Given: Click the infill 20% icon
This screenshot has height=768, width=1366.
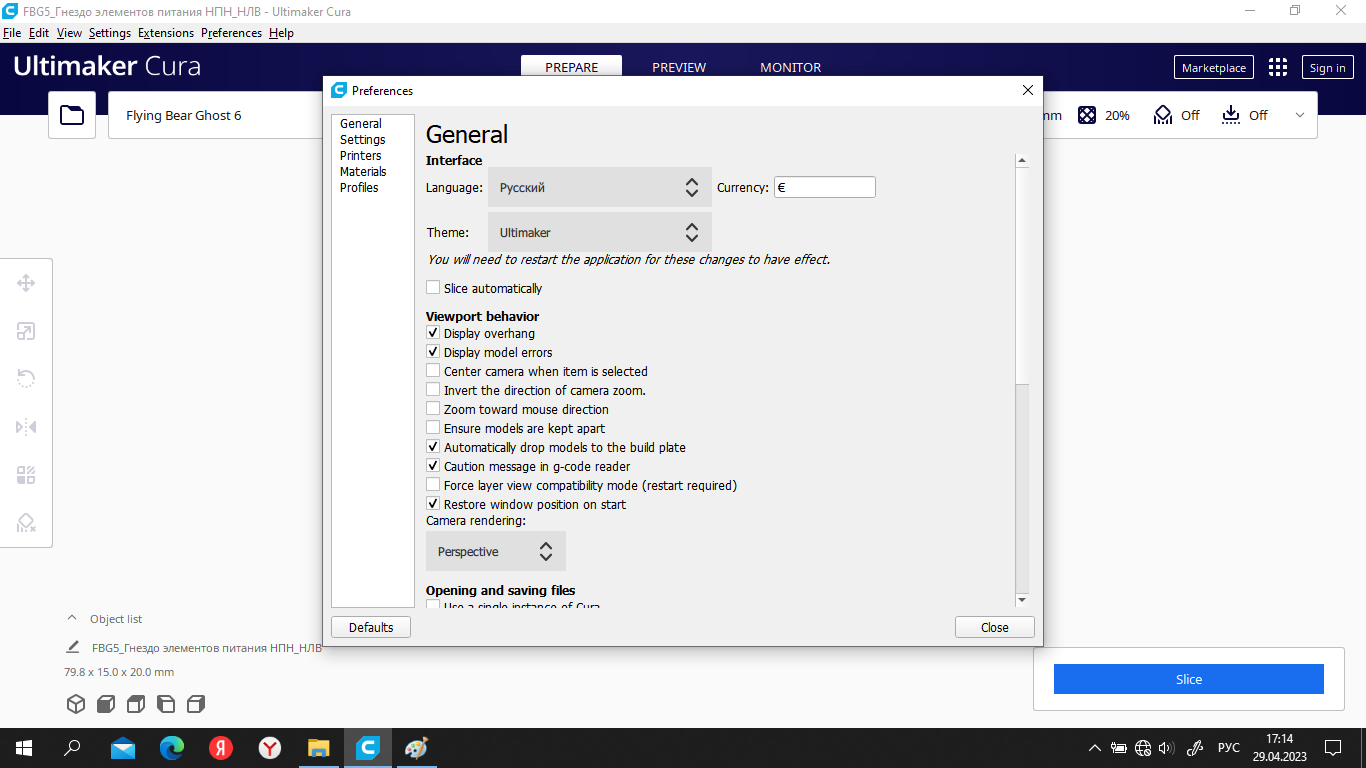Looking at the screenshot, I should pos(1087,115).
